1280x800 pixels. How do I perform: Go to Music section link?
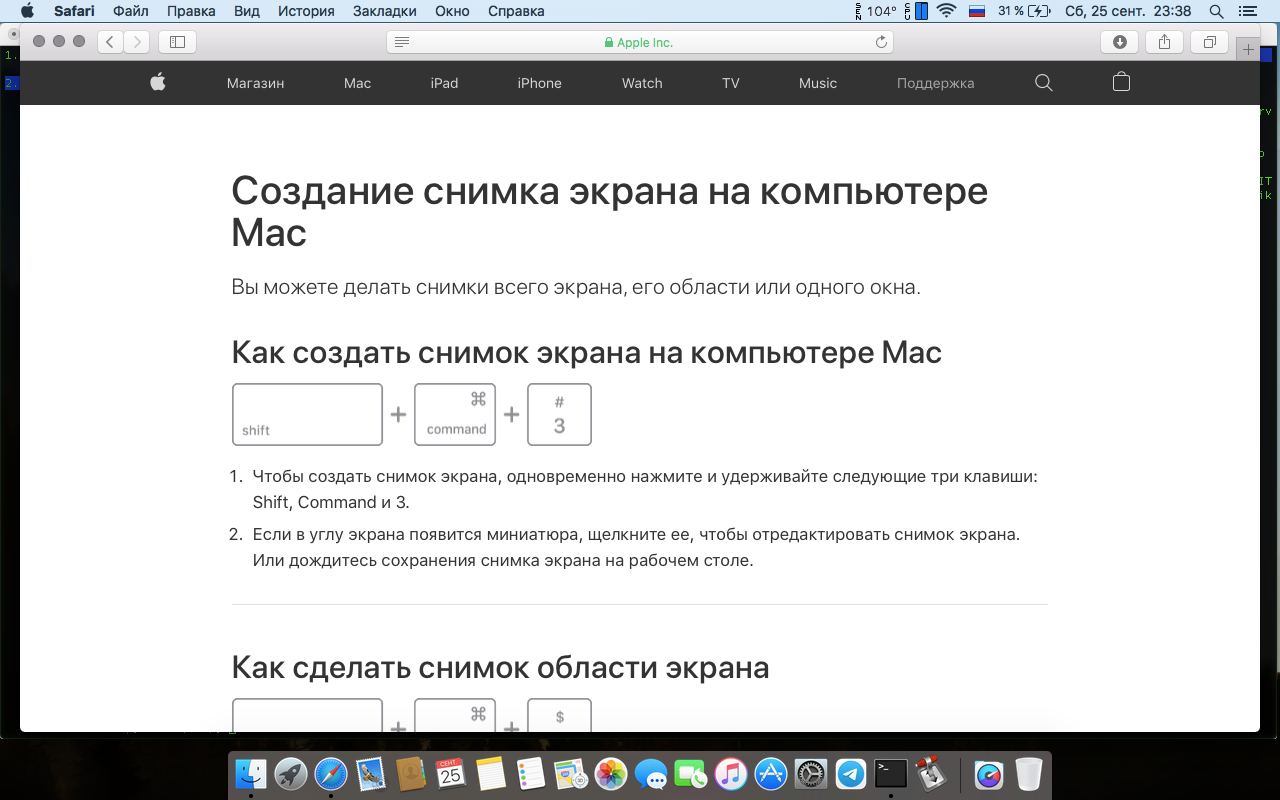pos(818,83)
